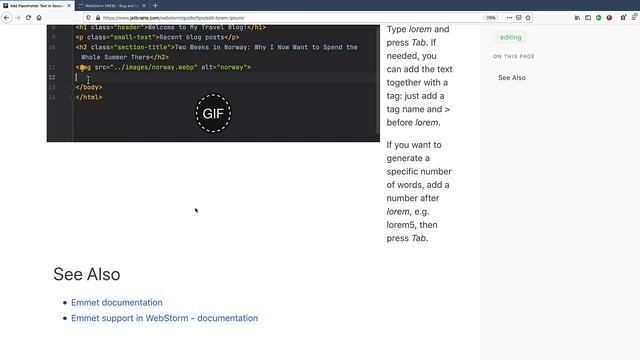
Task: Click the img src norway.webp code line
Action: coord(163,67)
